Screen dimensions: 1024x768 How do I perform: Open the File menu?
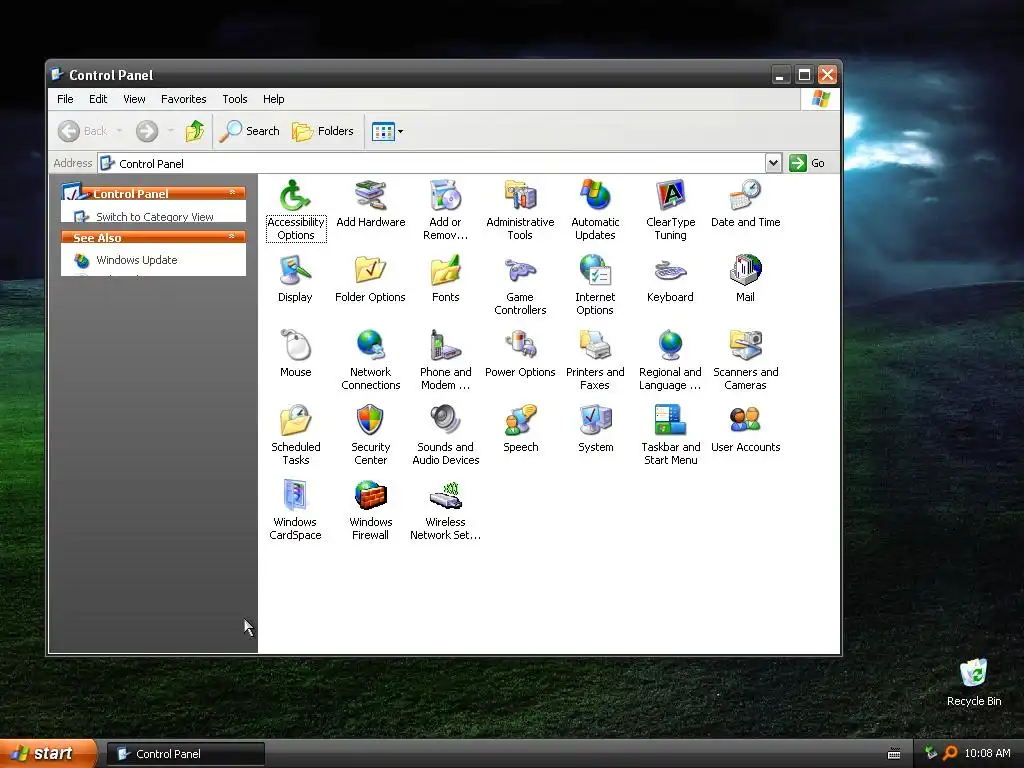click(x=65, y=99)
